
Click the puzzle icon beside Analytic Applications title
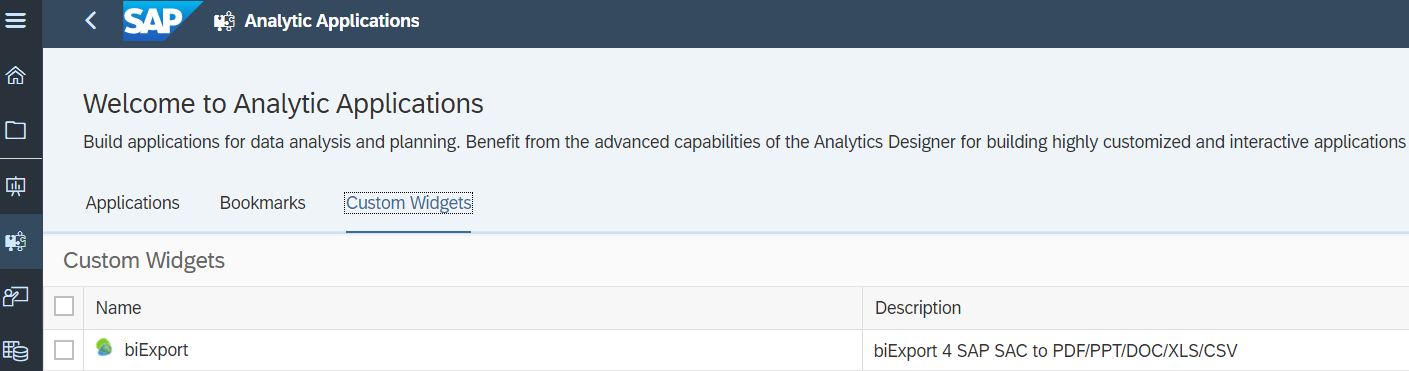point(225,21)
